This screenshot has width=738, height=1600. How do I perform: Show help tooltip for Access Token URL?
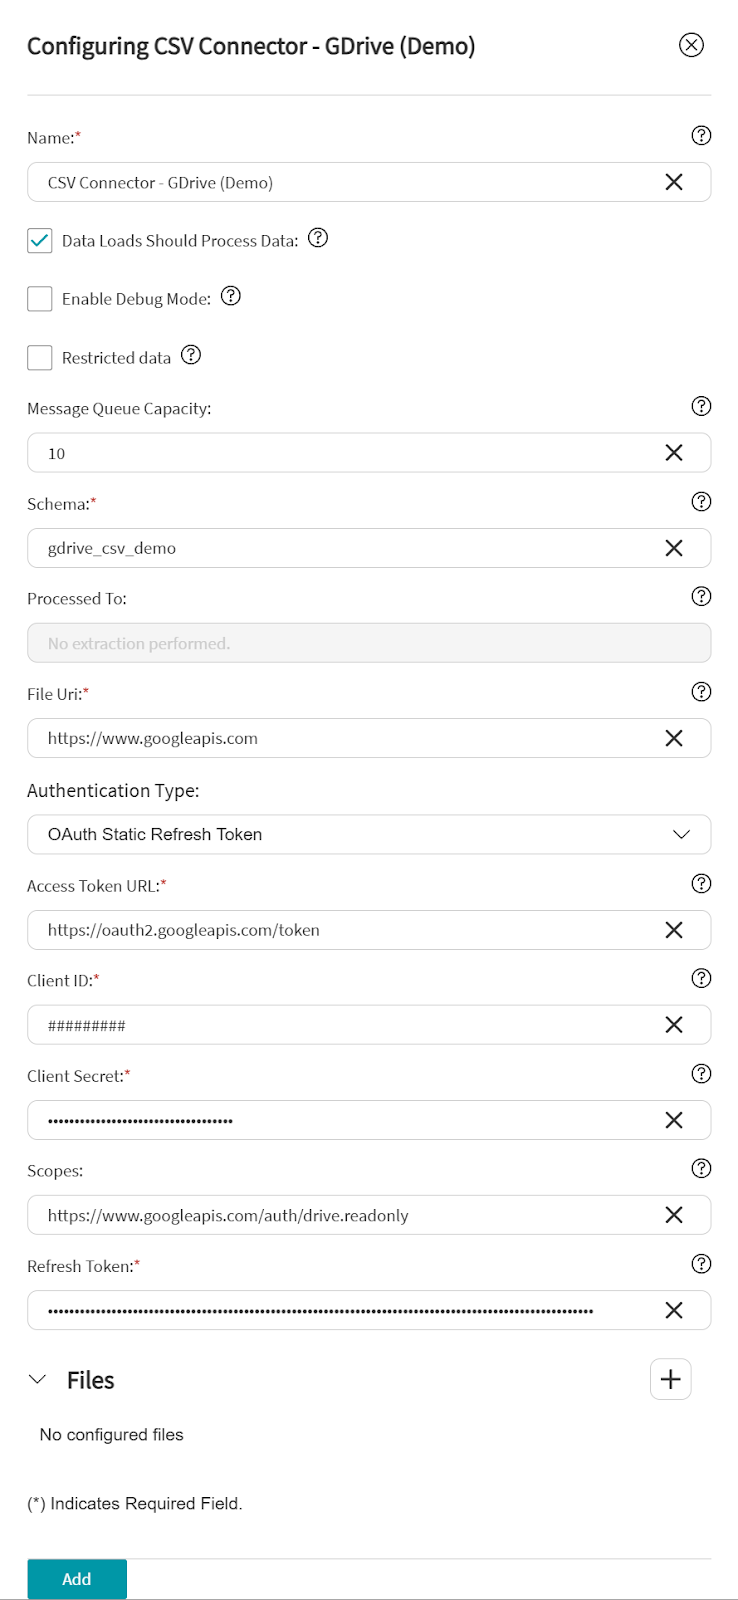pyautogui.click(x=701, y=883)
